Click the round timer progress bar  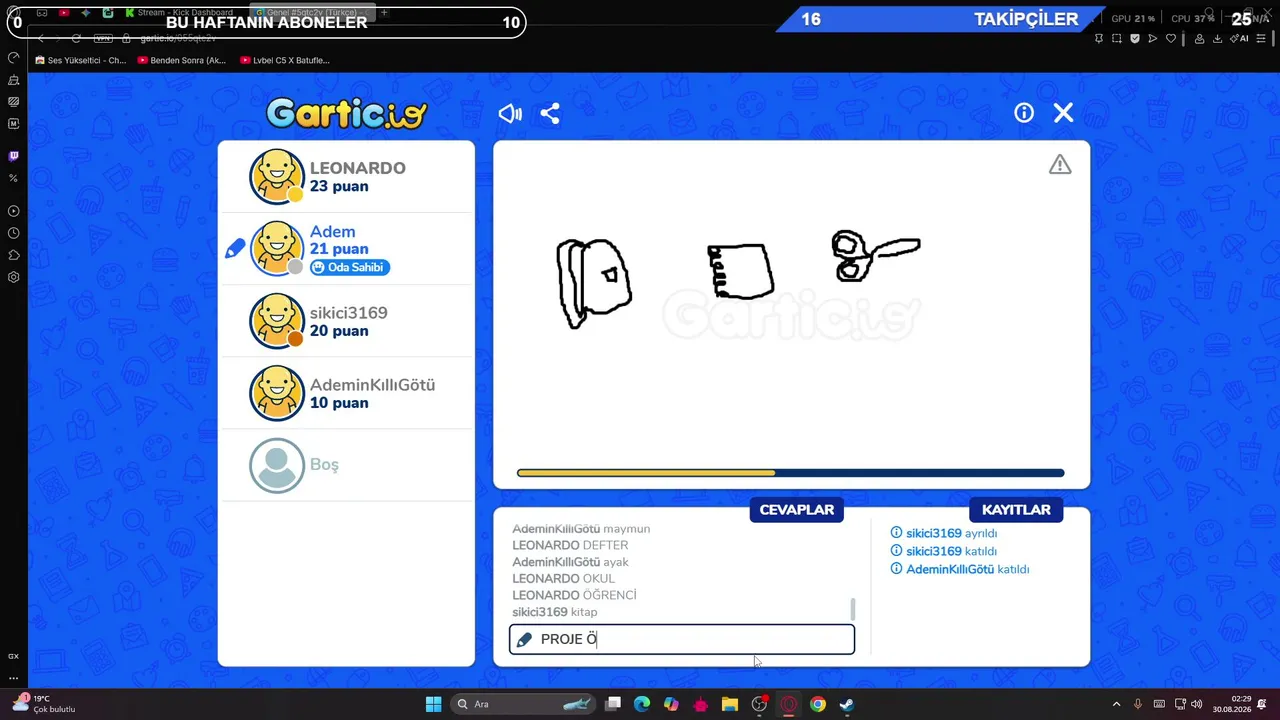pos(790,473)
